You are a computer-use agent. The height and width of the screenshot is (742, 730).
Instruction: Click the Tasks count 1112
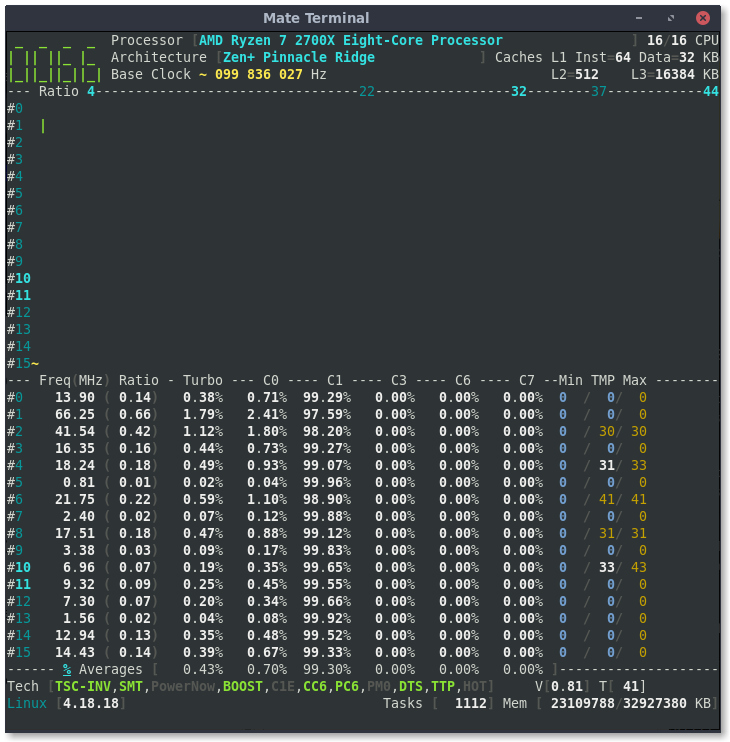[x=471, y=704]
